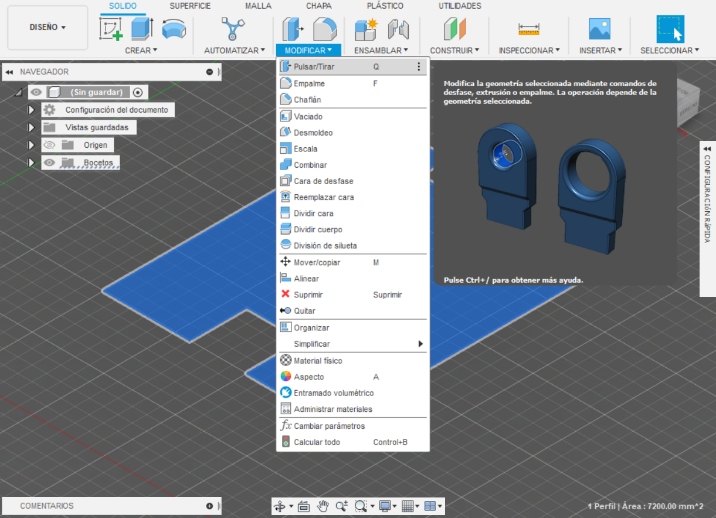Choose Calcular todo menu entry
The image size is (716, 518).
point(353,442)
